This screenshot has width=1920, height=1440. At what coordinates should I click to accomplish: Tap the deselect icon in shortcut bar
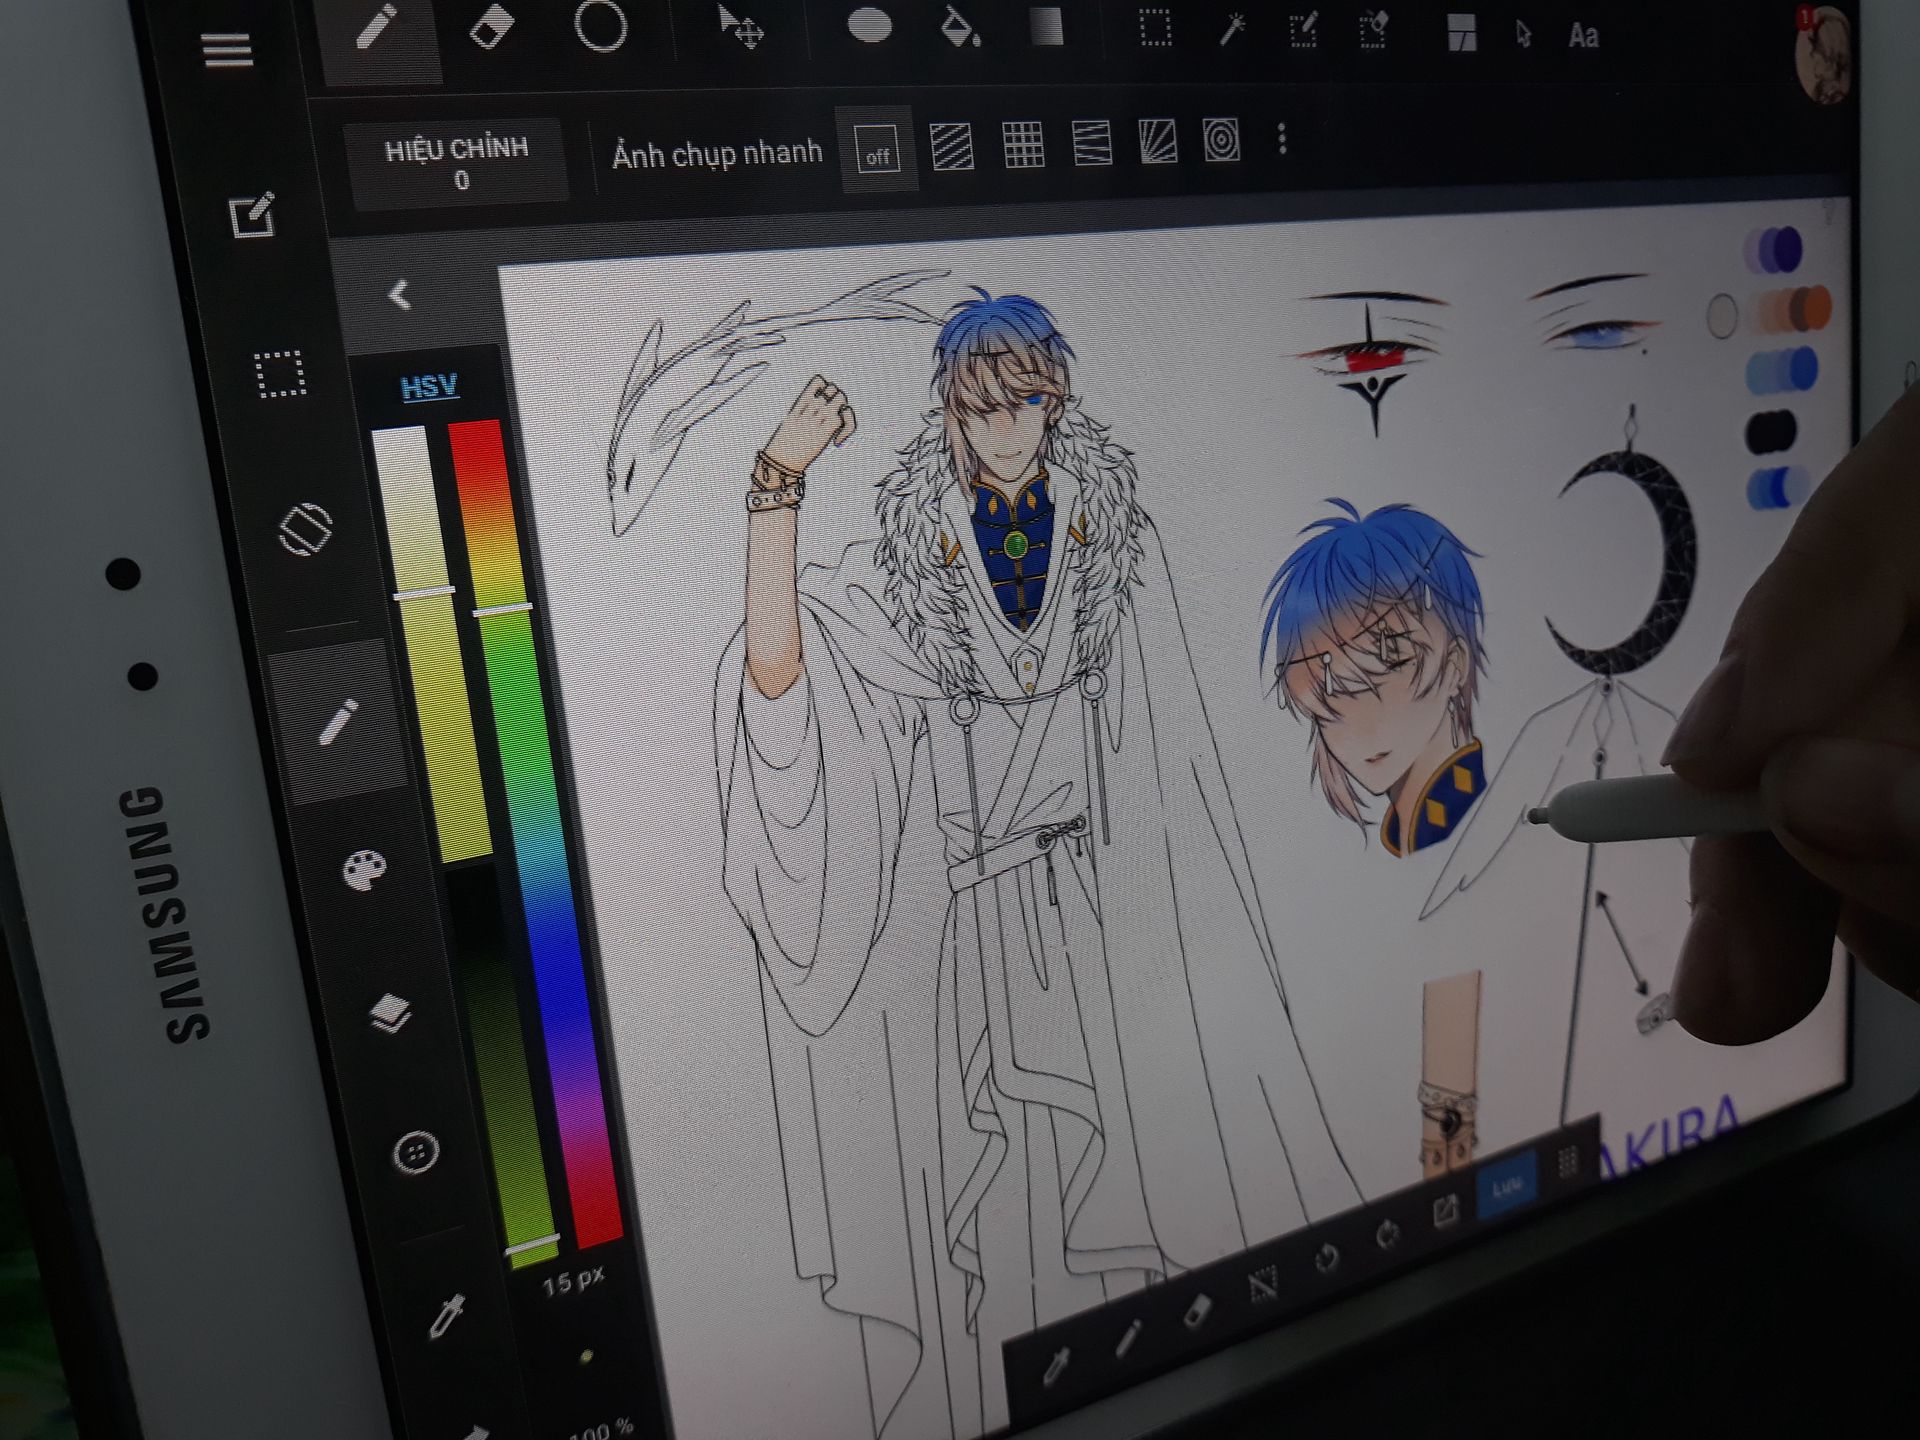[1264, 1283]
